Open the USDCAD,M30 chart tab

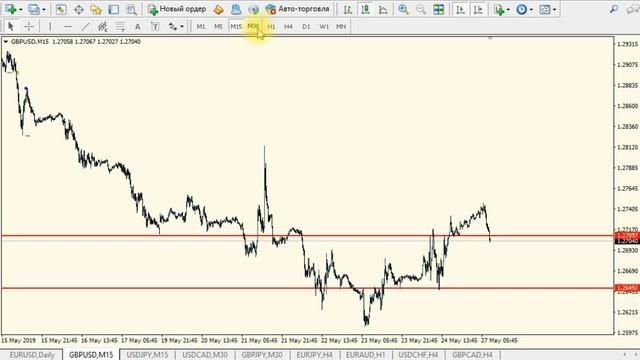(204, 355)
